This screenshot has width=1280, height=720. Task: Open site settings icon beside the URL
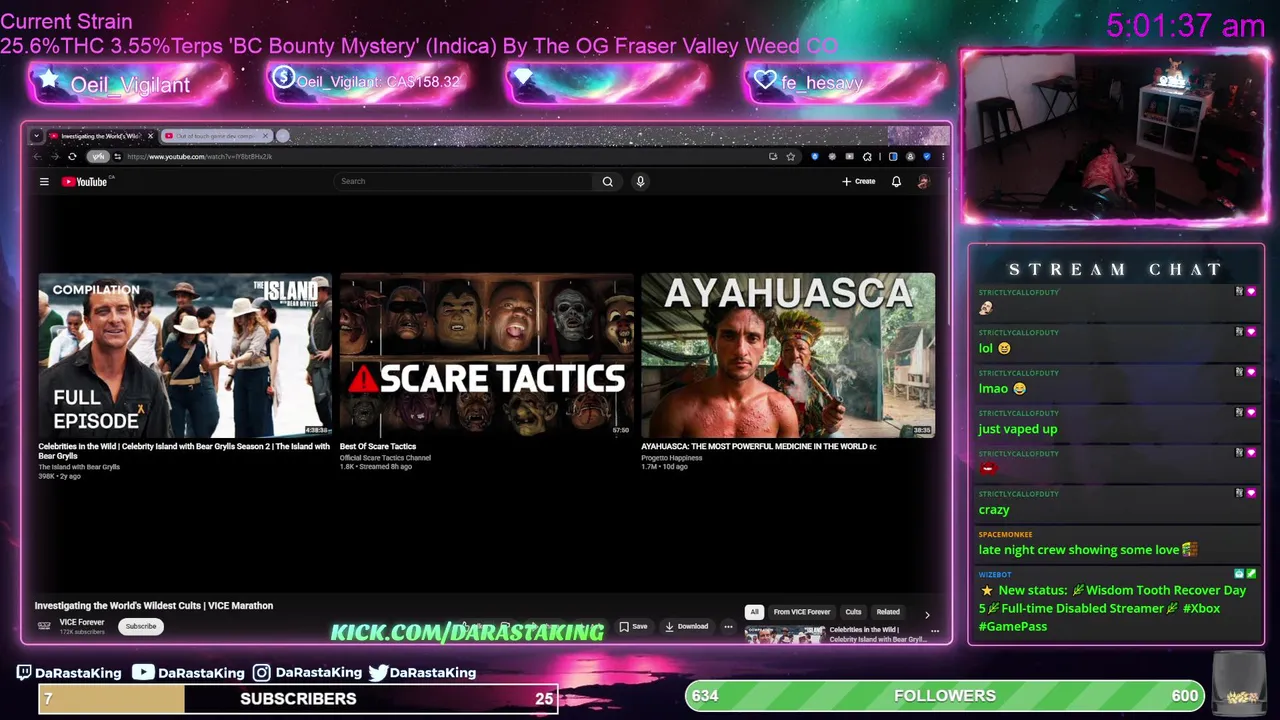[x=117, y=156]
